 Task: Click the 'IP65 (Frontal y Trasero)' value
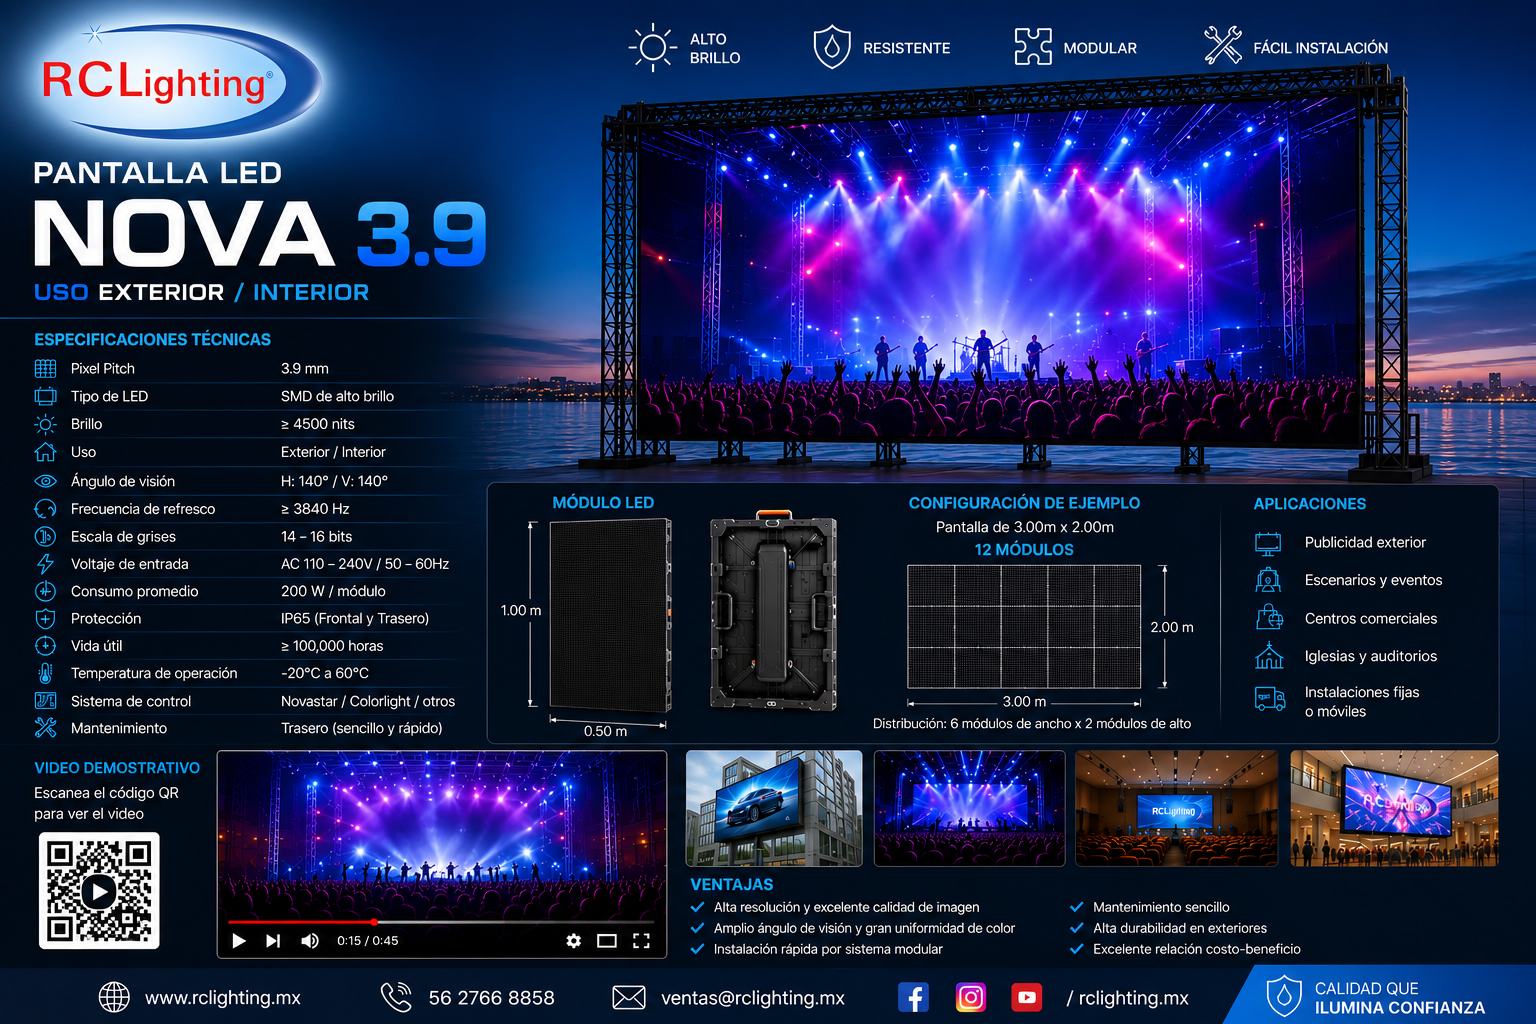pyautogui.click(x=355, y=618)
